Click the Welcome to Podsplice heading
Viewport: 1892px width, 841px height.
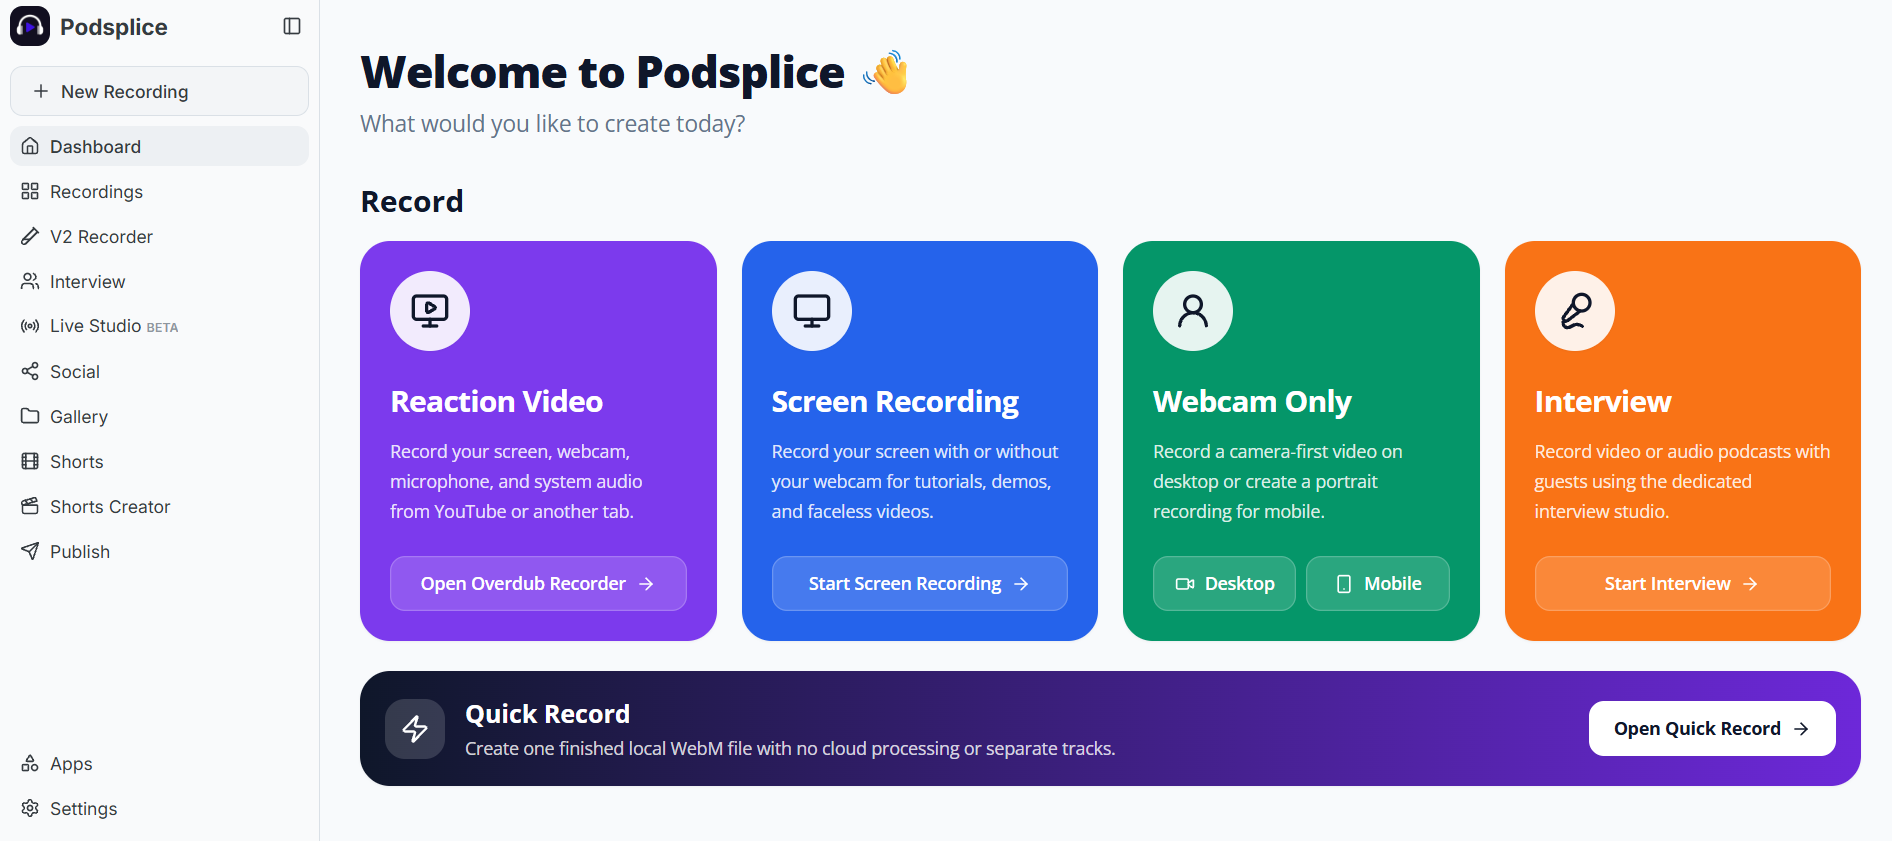tap(603, 72)
